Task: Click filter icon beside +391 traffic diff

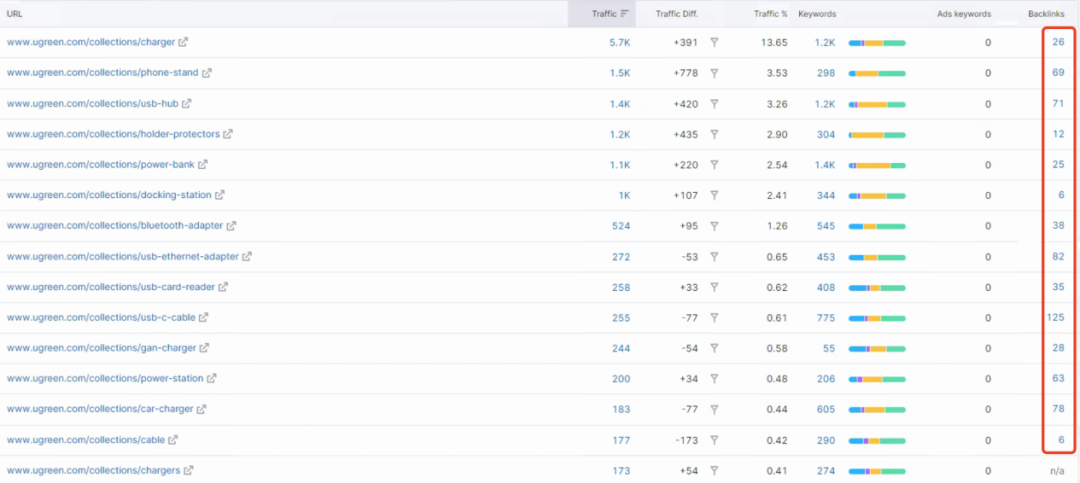Action: [x=714, y=42]
